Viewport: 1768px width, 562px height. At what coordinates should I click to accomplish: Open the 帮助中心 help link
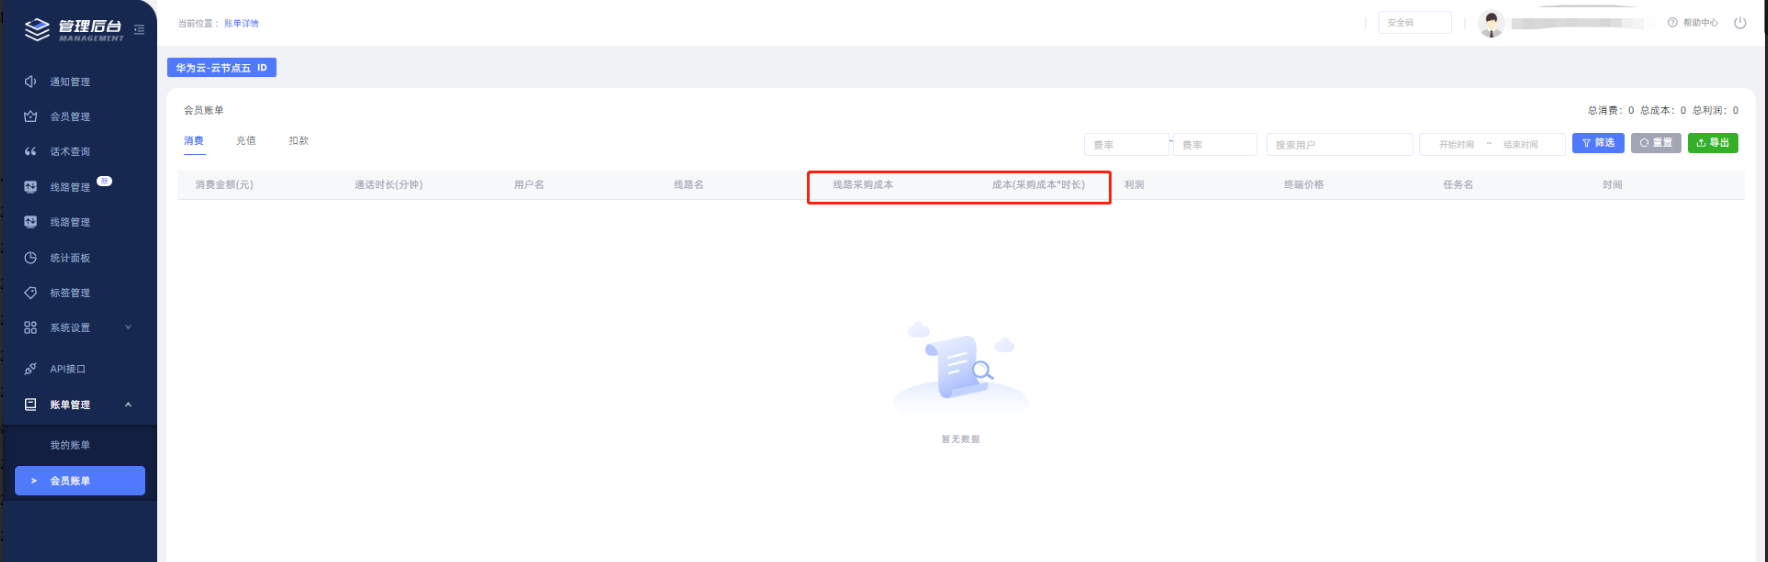[1693, 23]
